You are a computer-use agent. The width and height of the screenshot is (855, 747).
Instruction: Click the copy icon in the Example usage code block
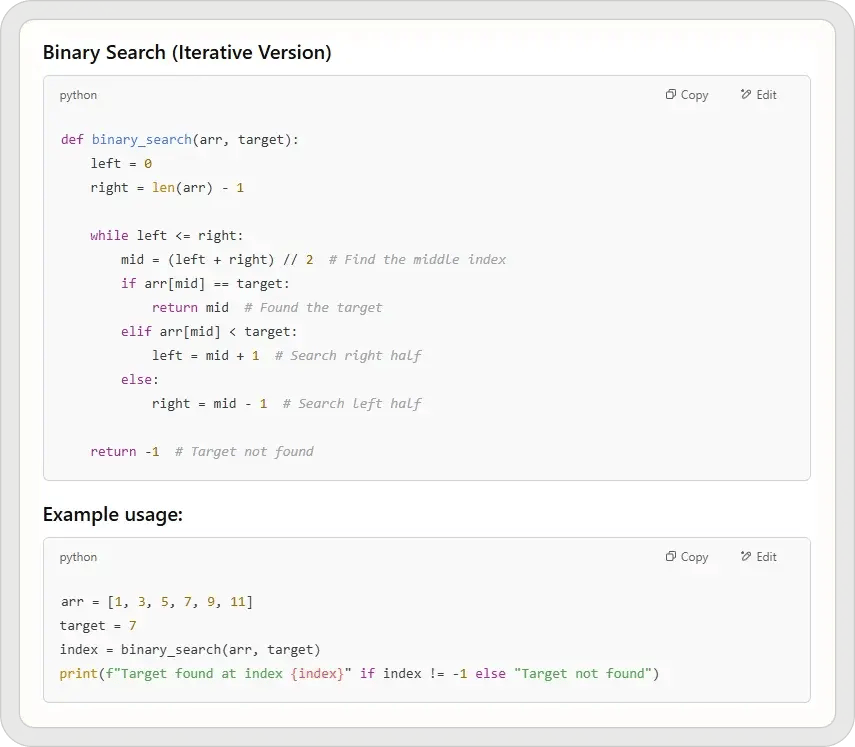tap(671, 556)
